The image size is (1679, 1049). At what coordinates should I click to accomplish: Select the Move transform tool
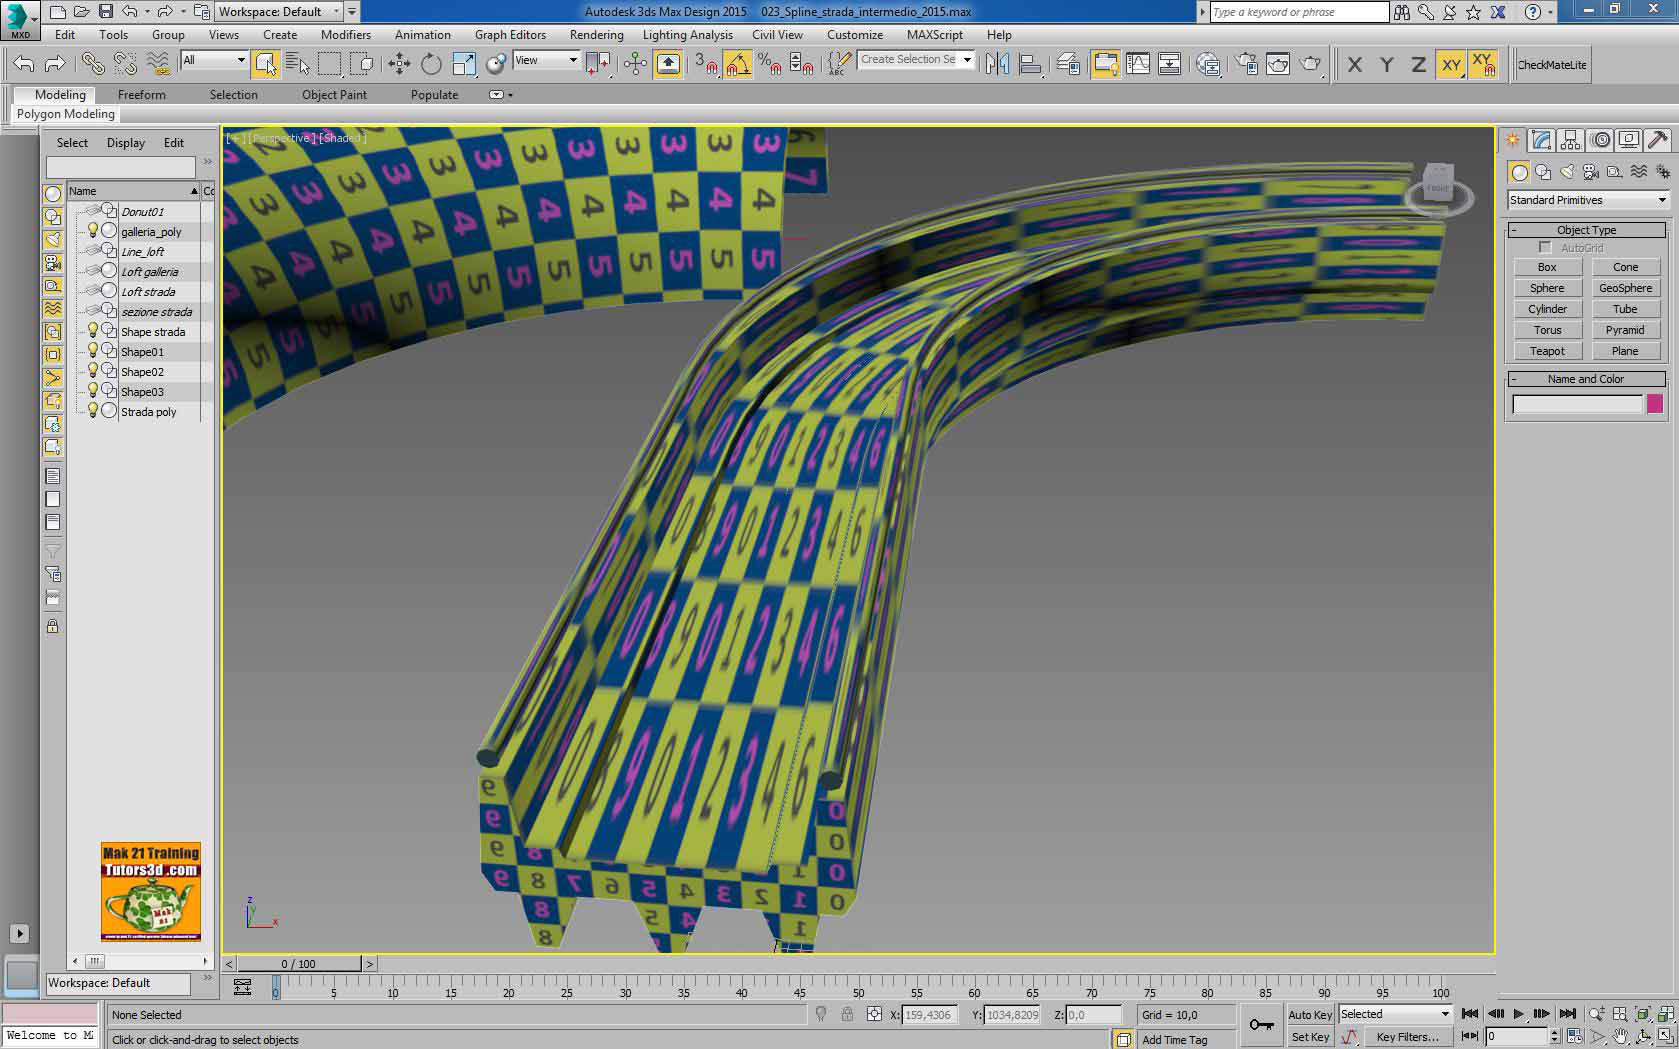(x=399, y=65)
